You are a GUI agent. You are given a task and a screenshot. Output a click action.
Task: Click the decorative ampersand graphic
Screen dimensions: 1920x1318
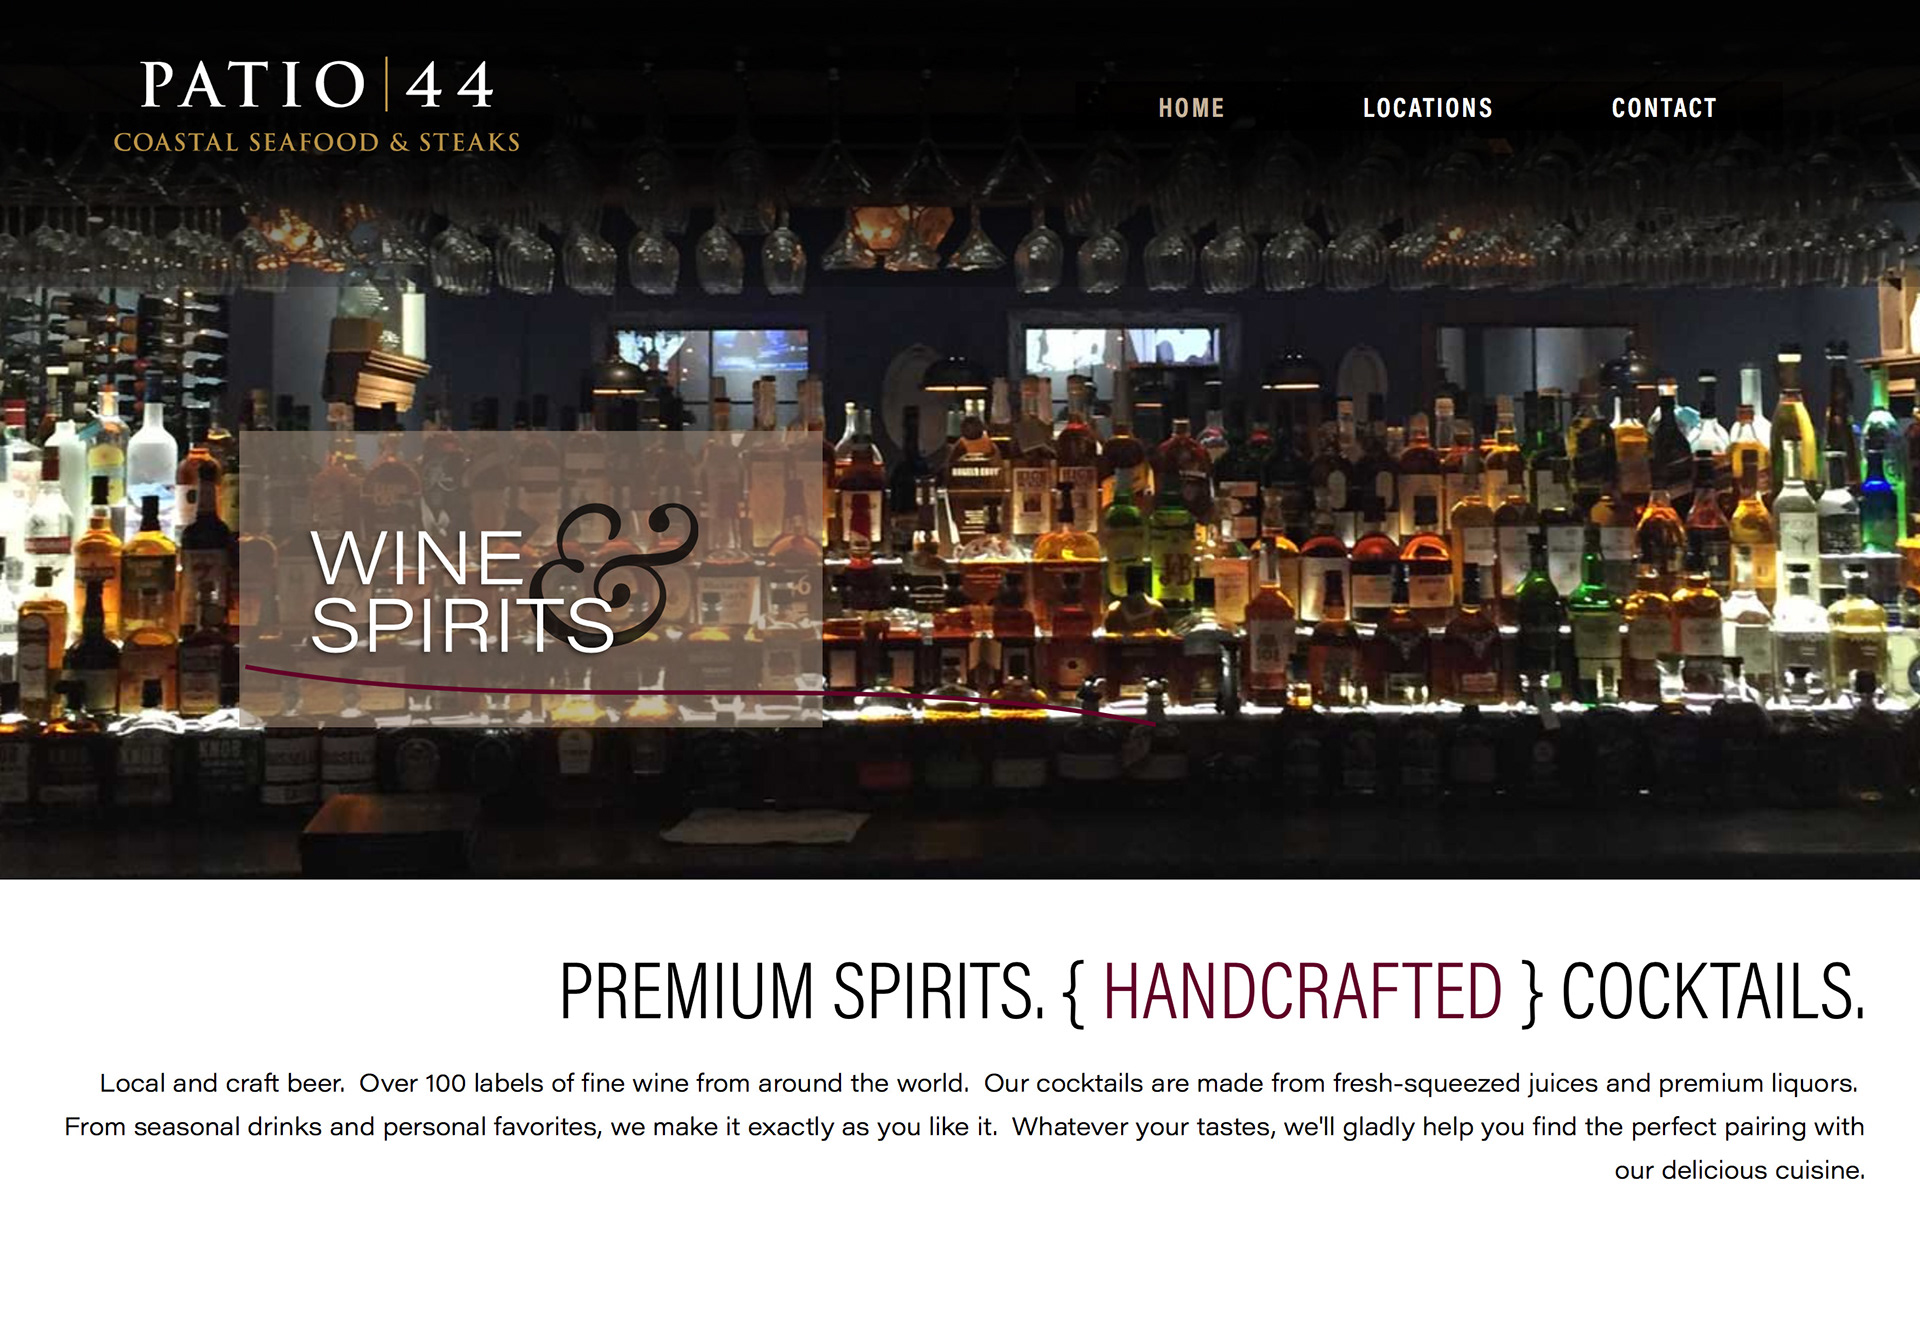[614, 575]
